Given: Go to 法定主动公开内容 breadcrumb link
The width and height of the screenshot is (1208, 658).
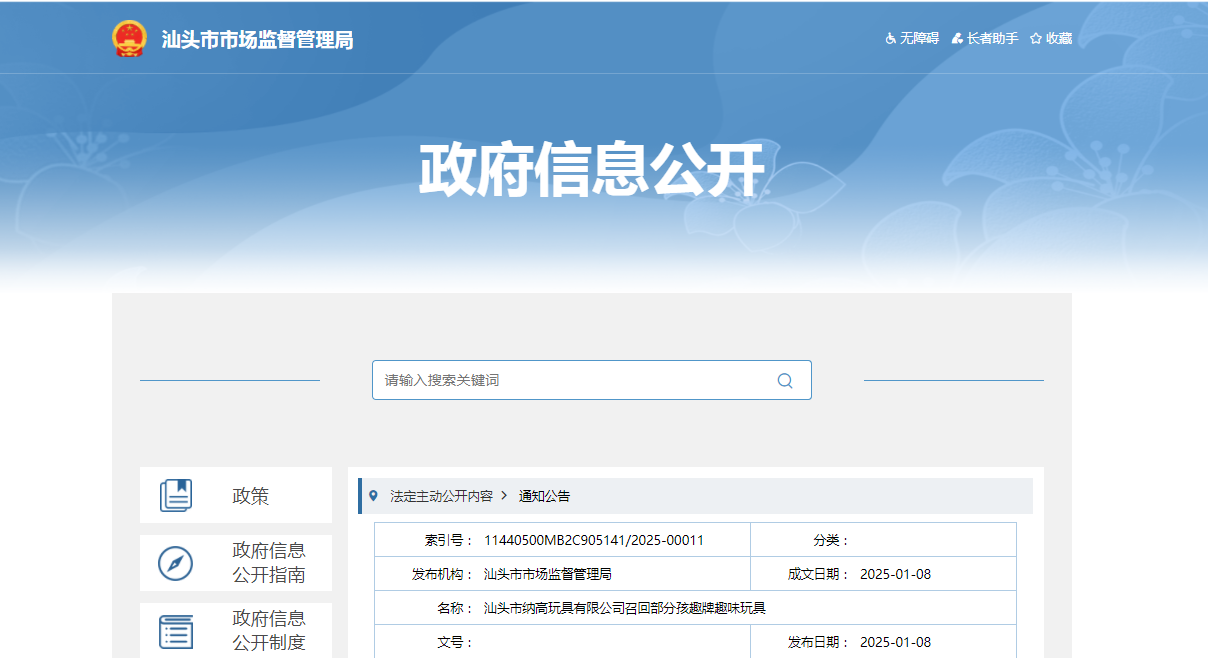Looking at the screenshot, I should (441, 496).
